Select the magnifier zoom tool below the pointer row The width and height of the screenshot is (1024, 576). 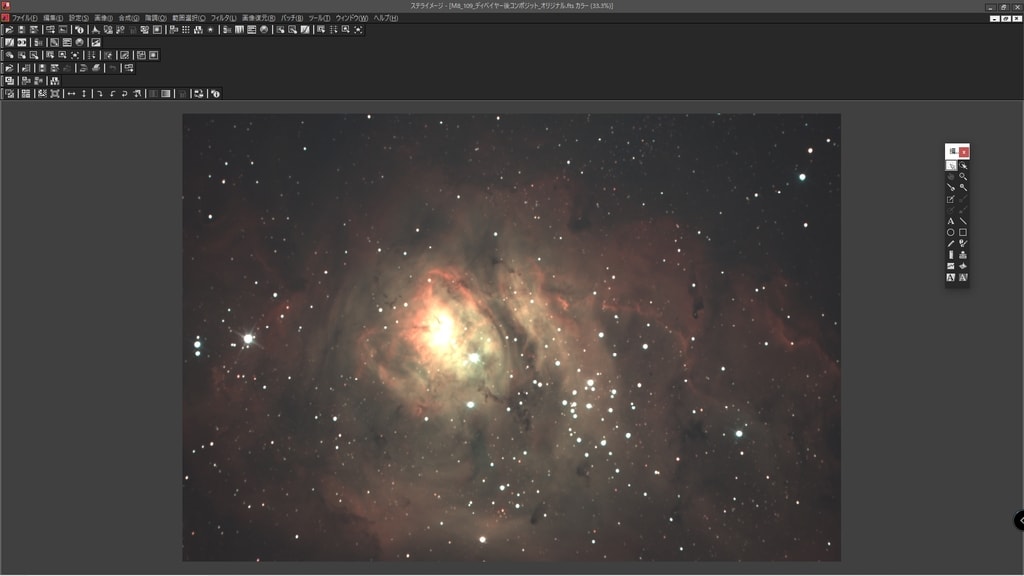tap(963, 176)
